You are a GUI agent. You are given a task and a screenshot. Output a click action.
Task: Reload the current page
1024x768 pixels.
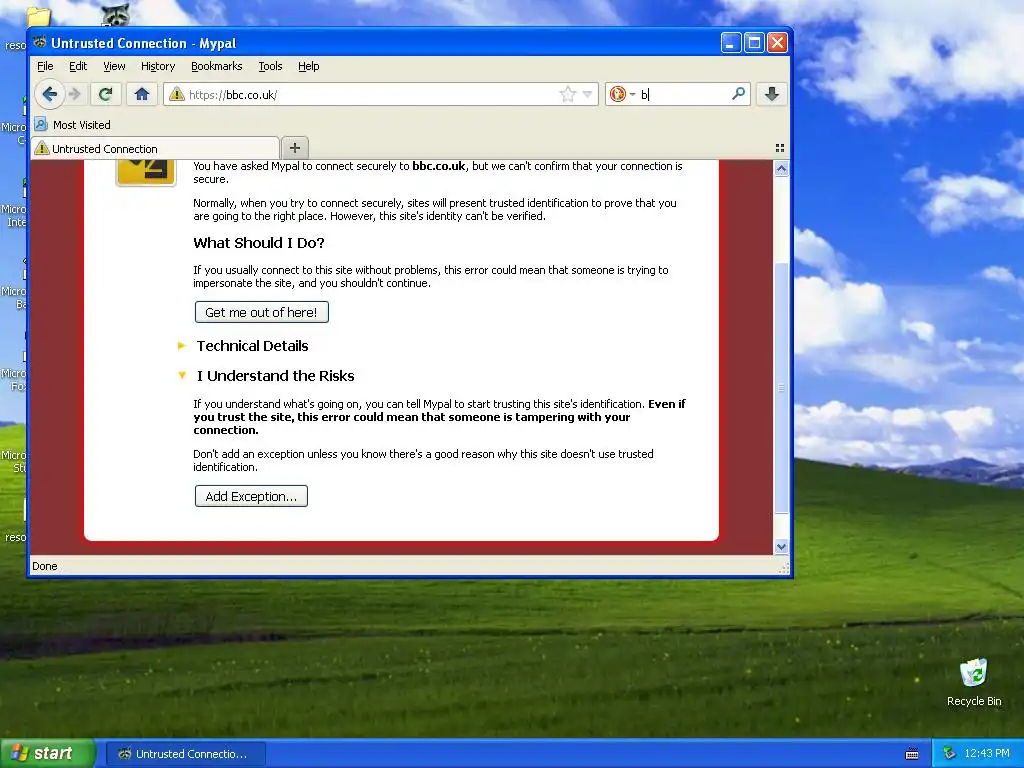(x=105, y=94)
